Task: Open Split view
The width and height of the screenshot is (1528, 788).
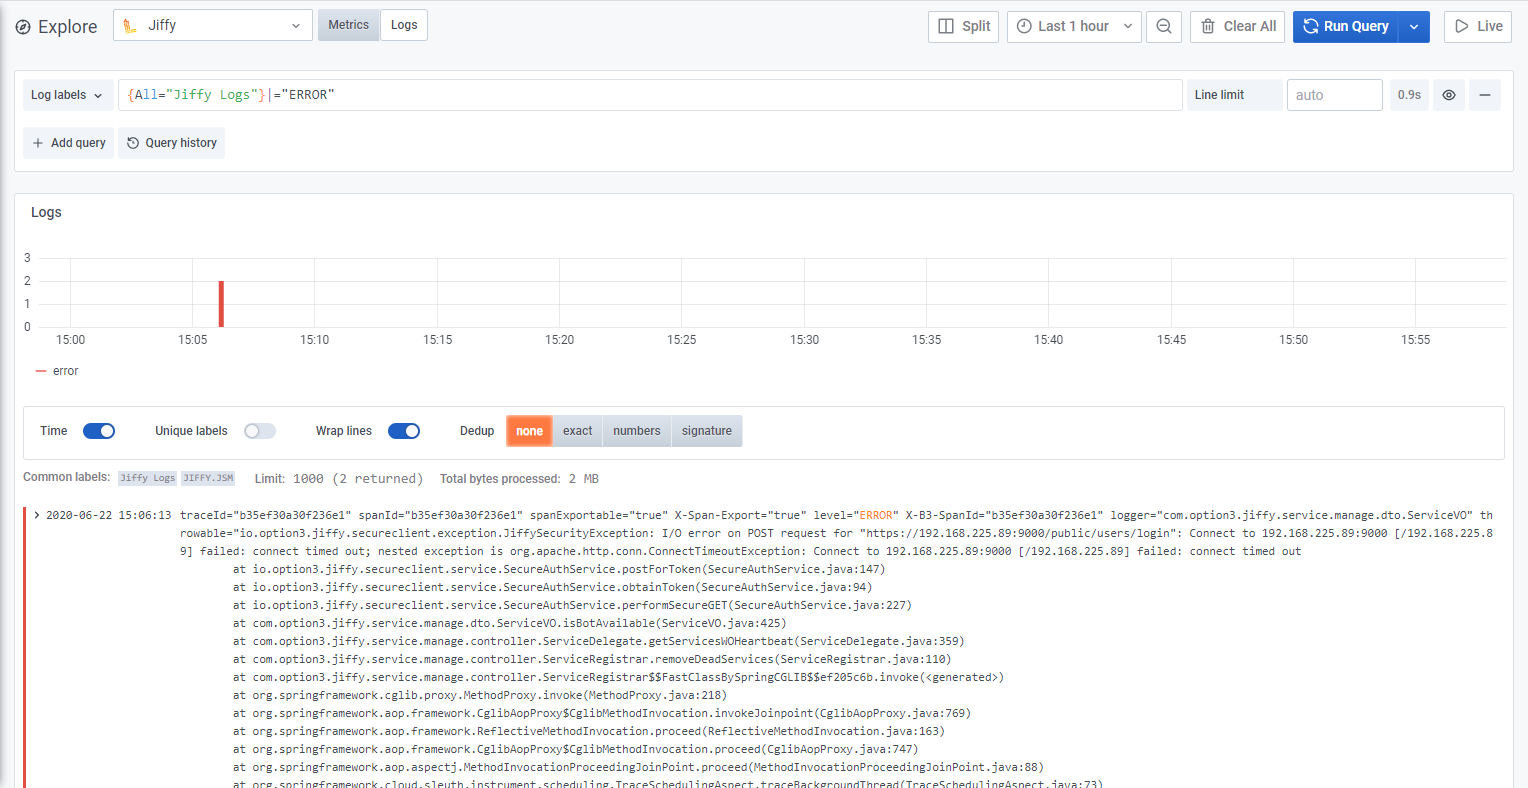Action: [964, 27]
